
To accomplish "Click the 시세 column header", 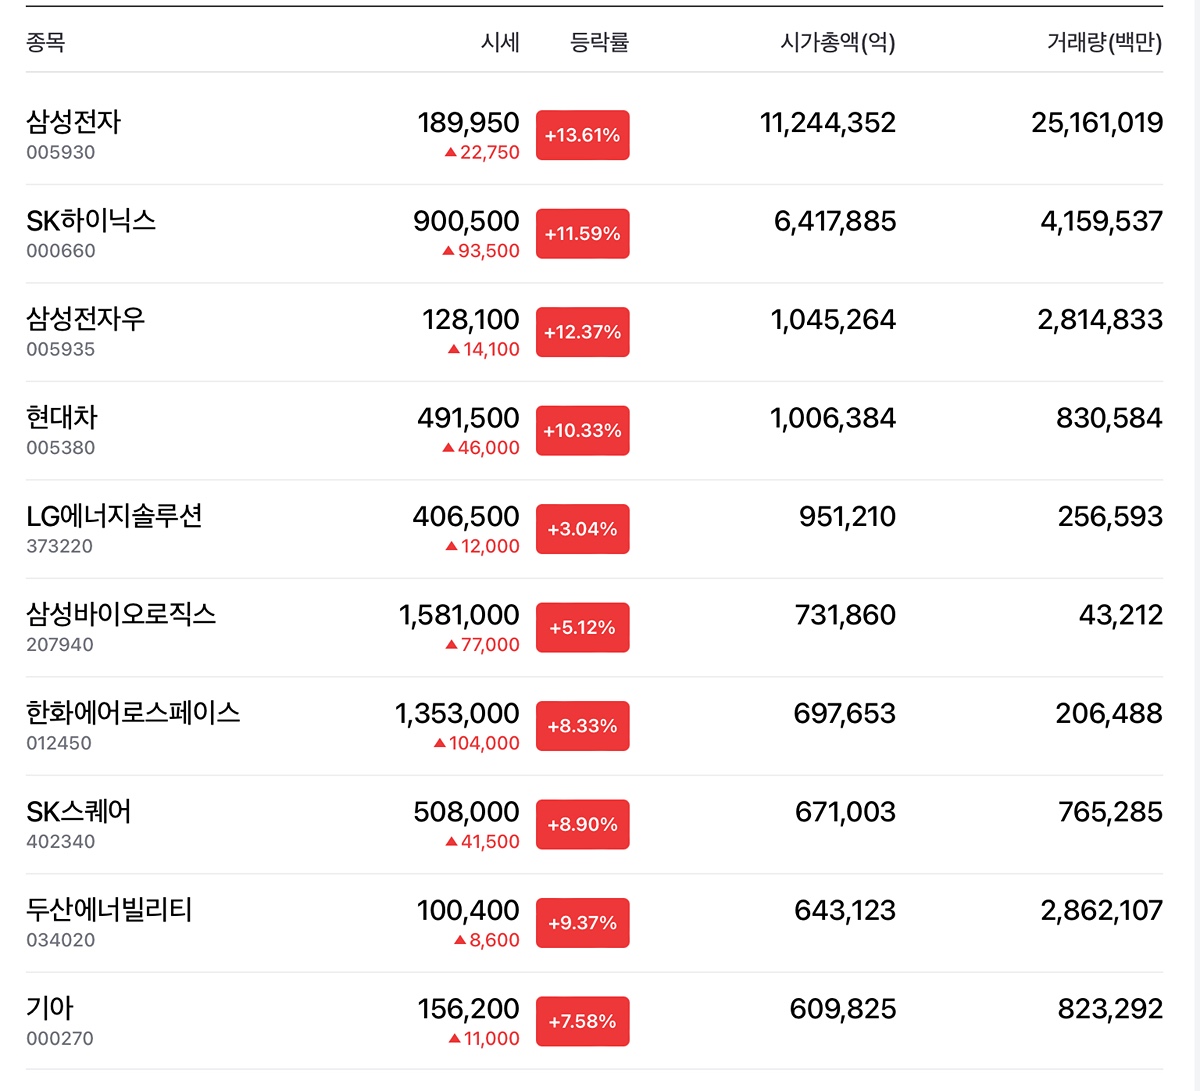I will tap(500, 42).
